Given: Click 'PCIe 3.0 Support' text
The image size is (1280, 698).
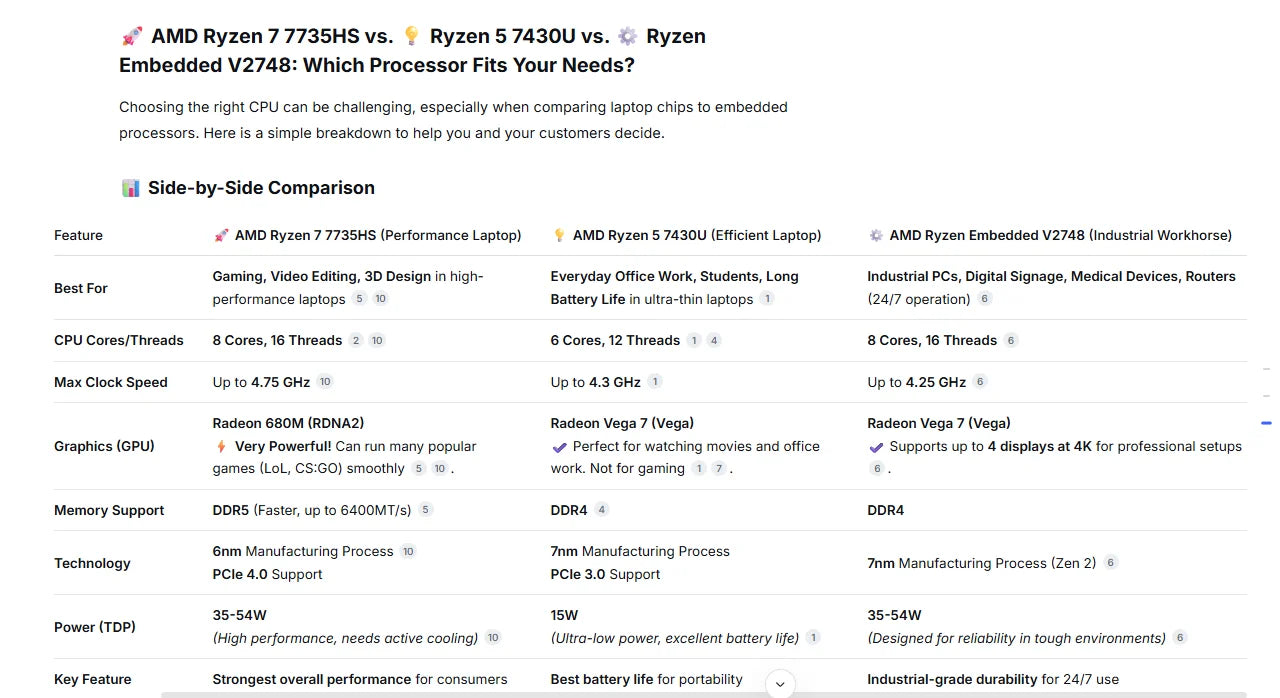Looking at the screenshot, I should pos(606,574).
